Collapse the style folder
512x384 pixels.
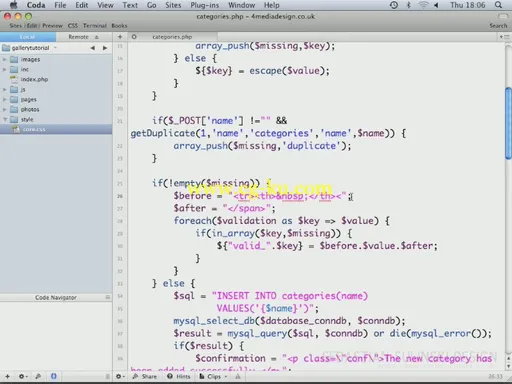(x=5, y=119)
